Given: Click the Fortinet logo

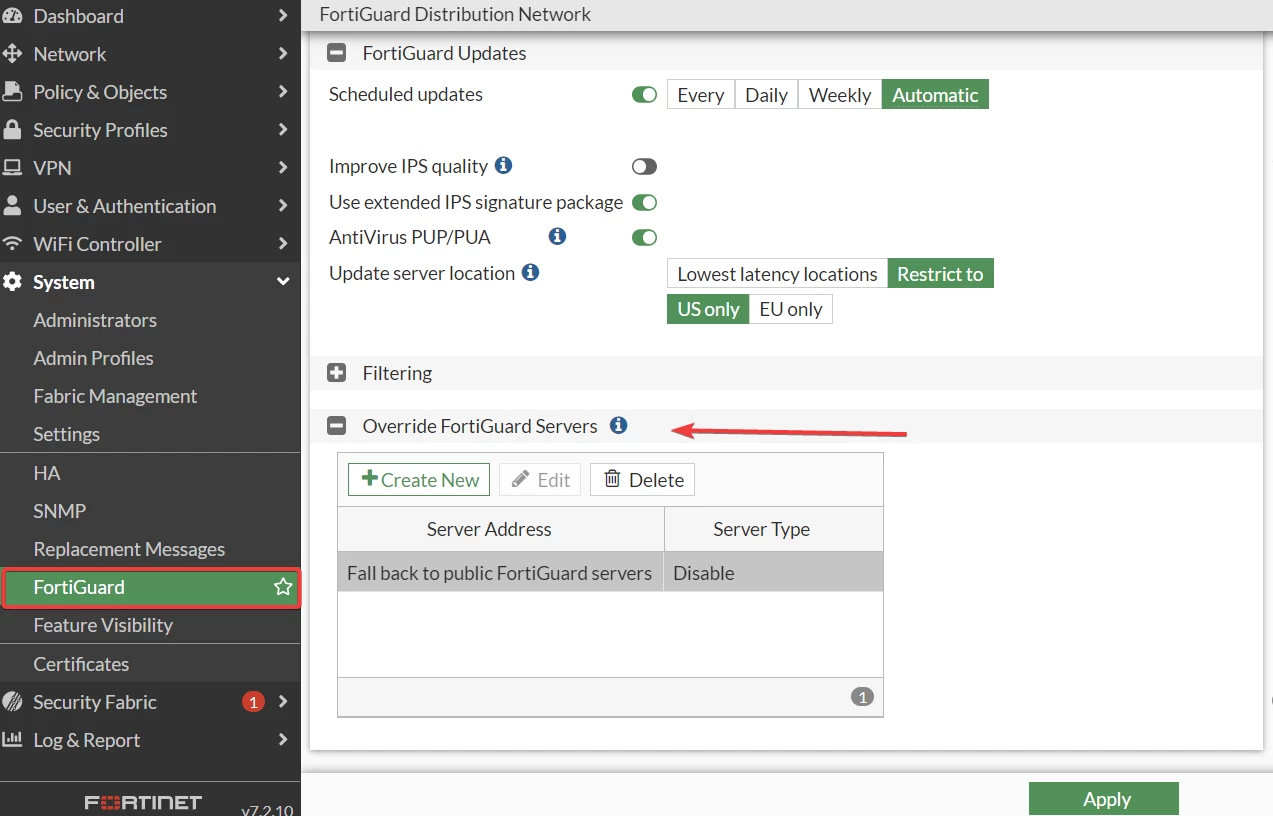Looking at the screenshot, I should click(143, 802).
